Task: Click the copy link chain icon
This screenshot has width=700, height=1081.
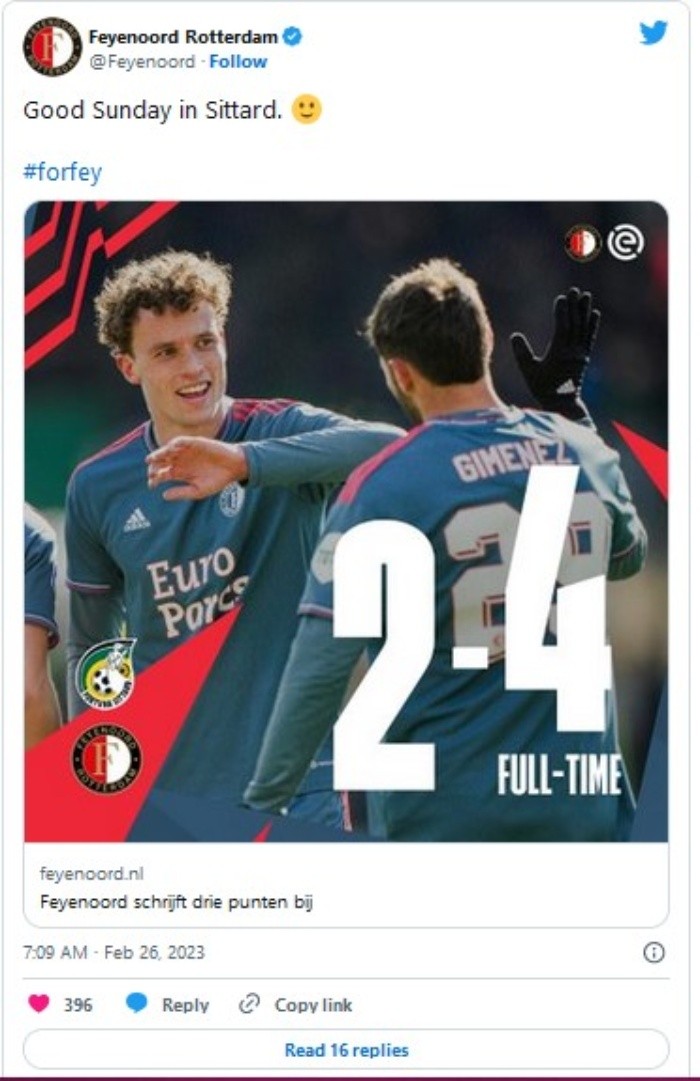Action: tap(248, 1004)
